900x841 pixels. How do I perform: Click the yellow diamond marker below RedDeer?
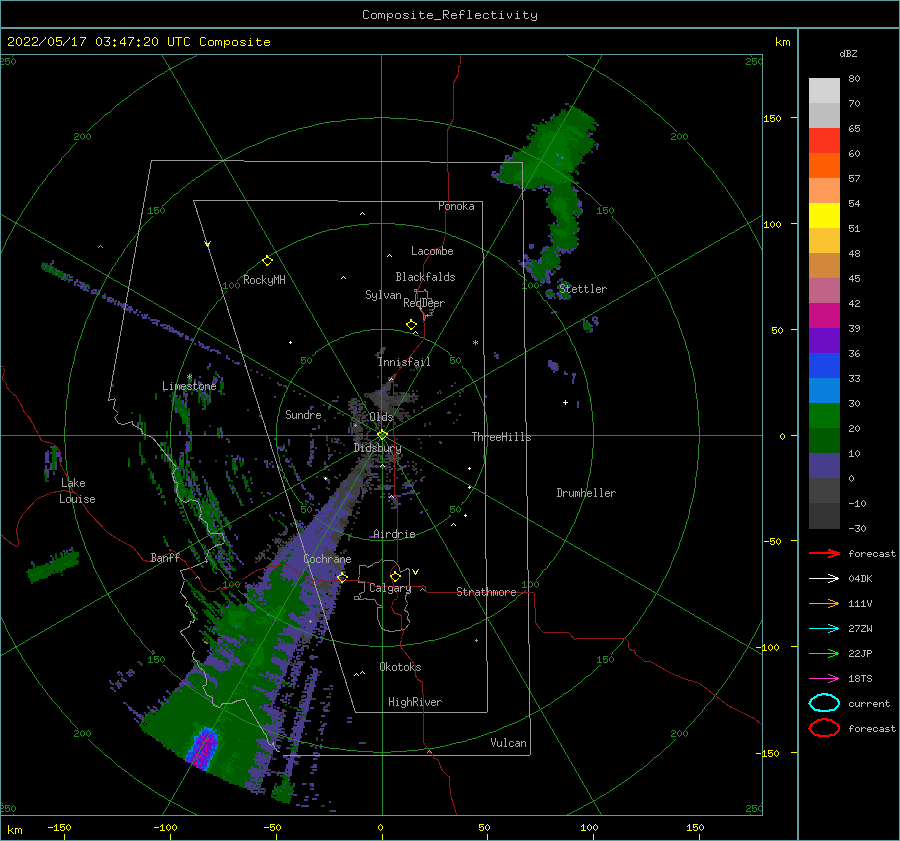411,325
